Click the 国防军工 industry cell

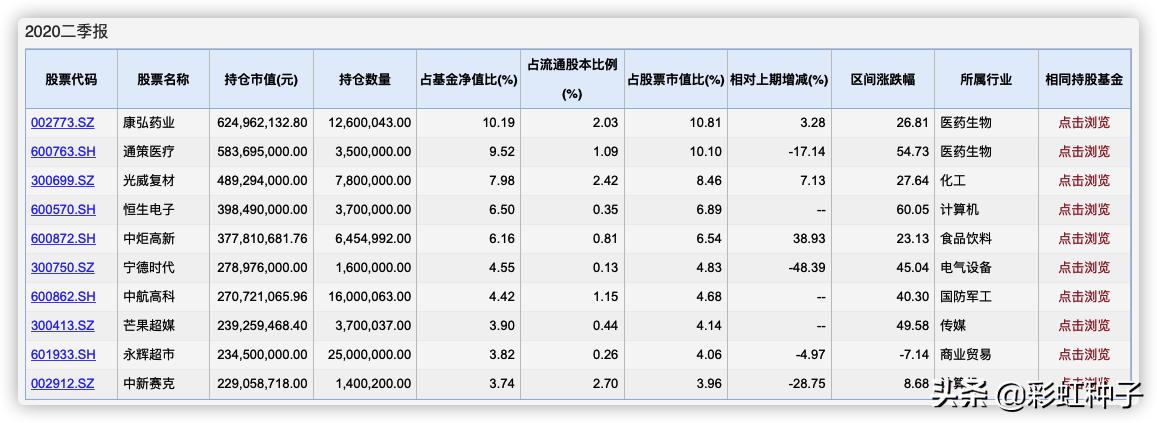click(x=966, y=297)
